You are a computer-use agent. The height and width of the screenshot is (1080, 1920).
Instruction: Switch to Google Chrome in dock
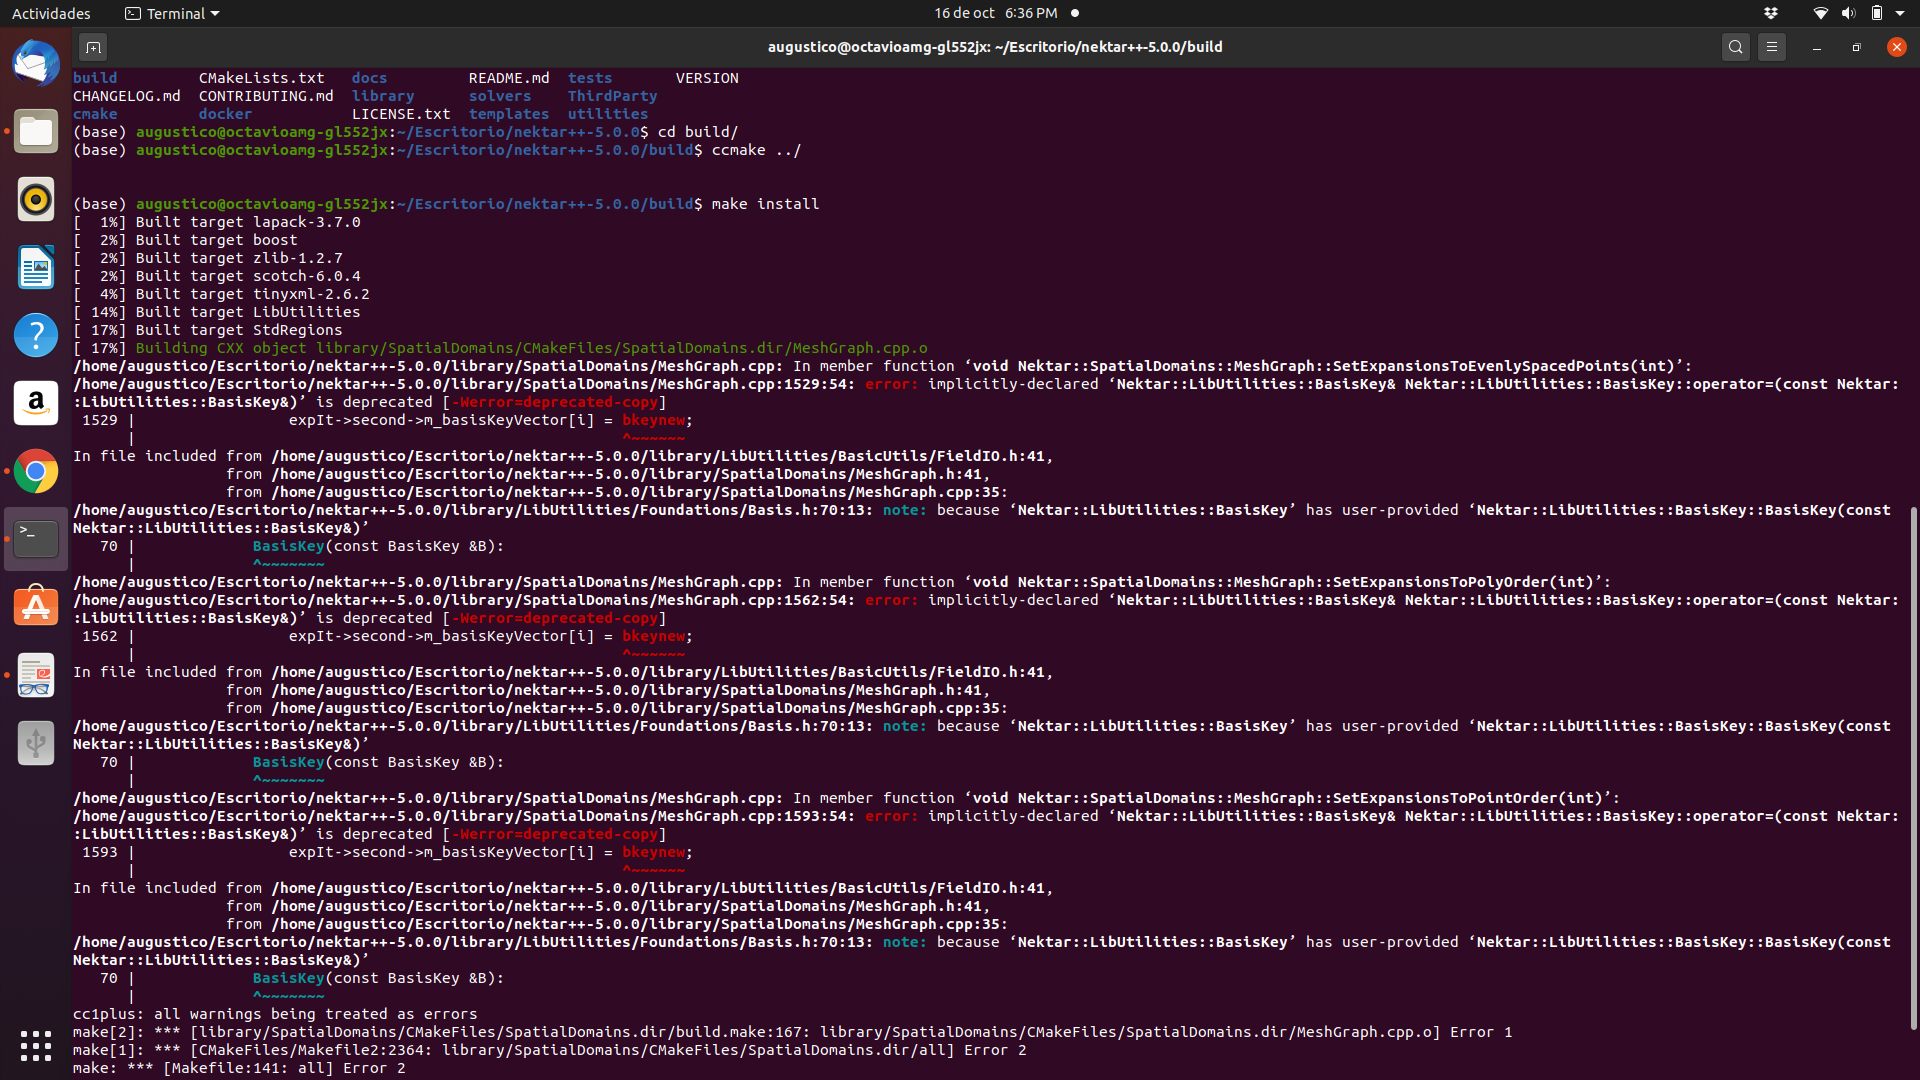(x=36, y=471)
